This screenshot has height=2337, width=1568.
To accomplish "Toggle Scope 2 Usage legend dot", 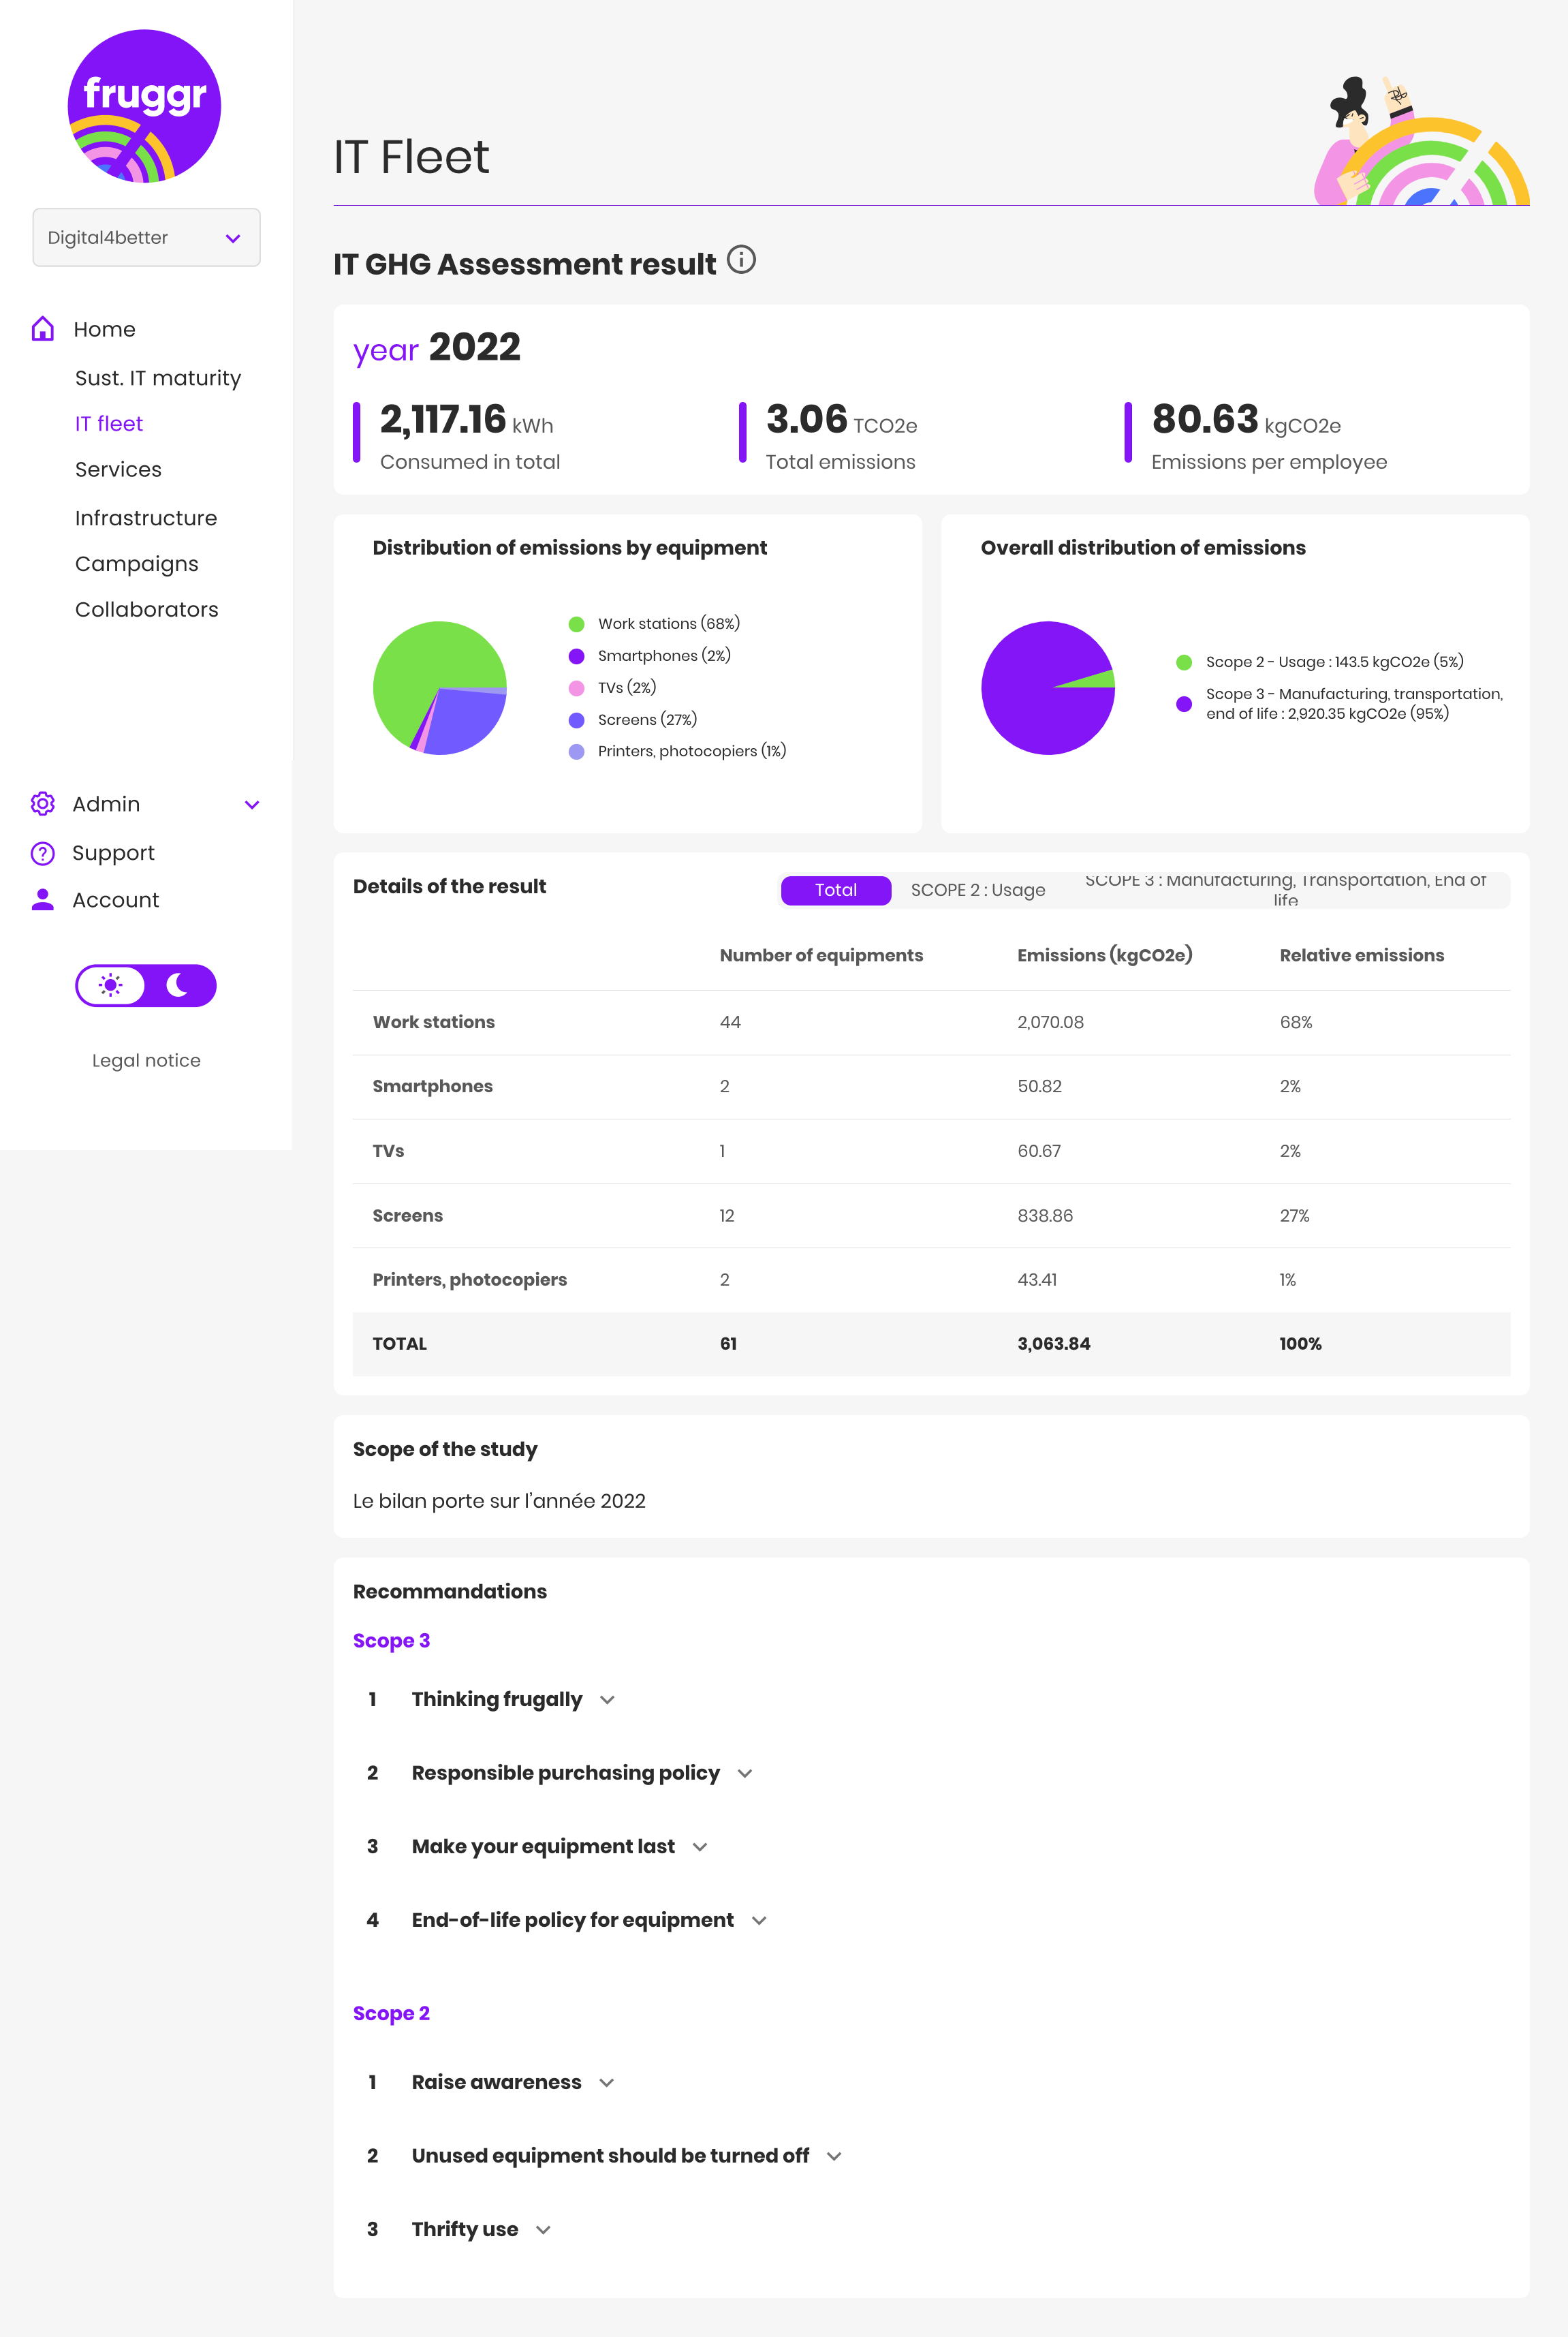I will click(x=1184, y=662).
